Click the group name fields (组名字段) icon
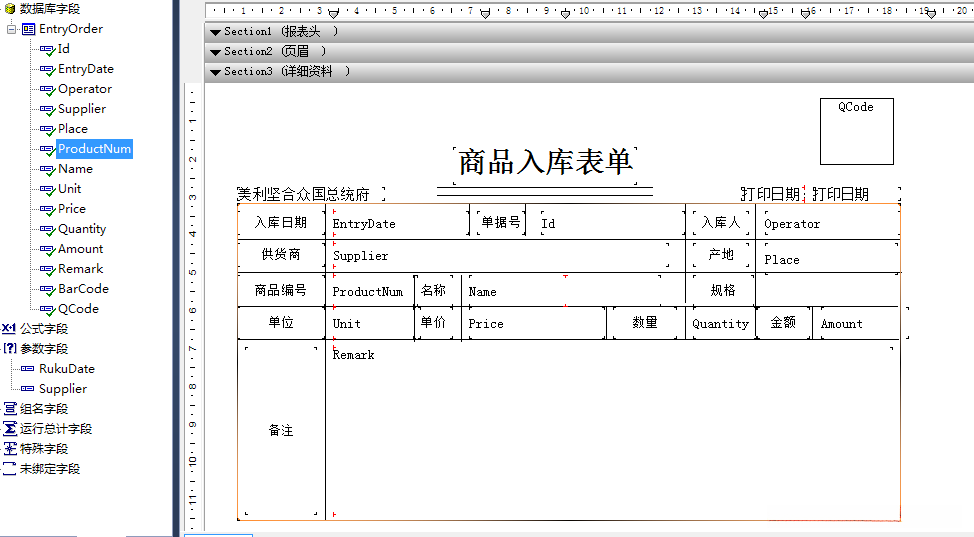 coord(9,409)
